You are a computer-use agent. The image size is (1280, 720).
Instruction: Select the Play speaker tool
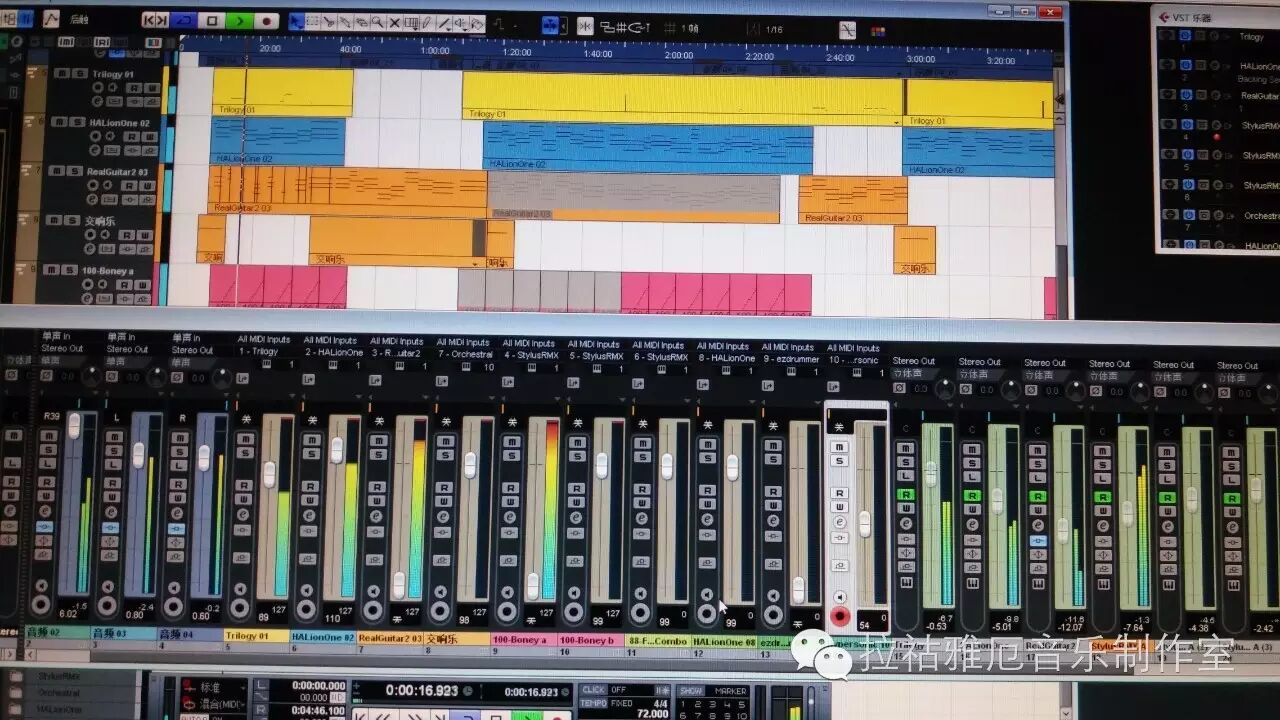point(460,22)
